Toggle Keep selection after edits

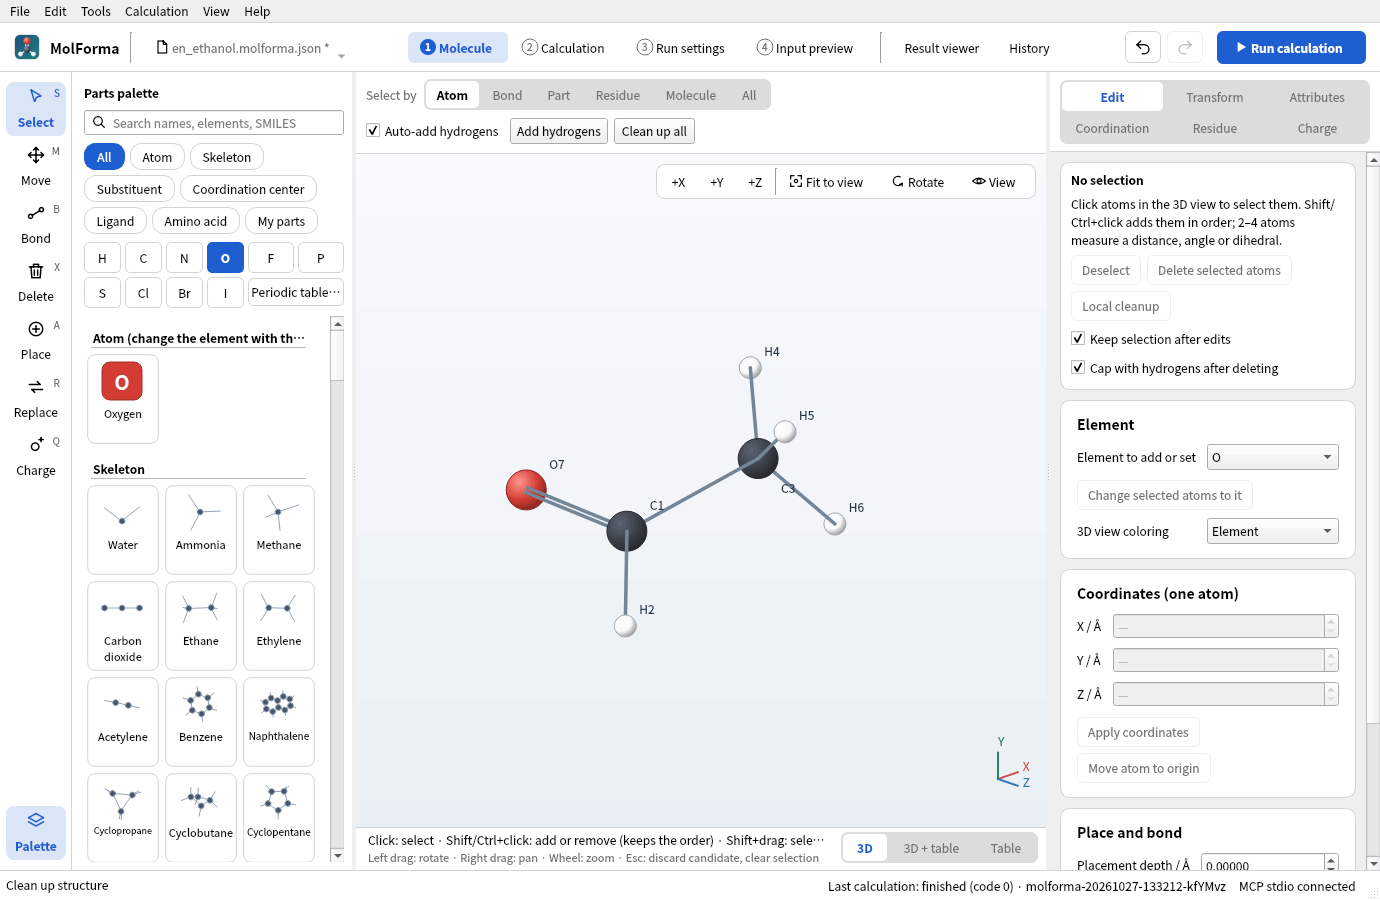pos(1078,339)
